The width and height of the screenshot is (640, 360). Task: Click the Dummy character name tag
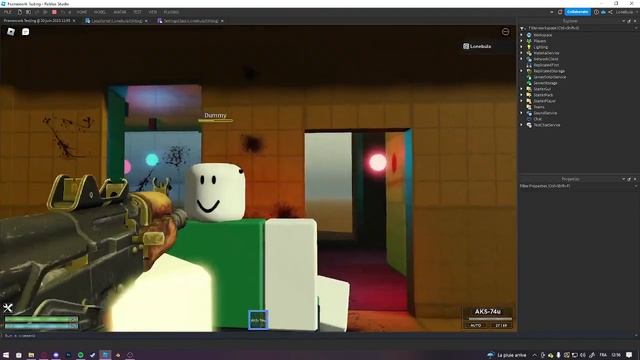215,116
